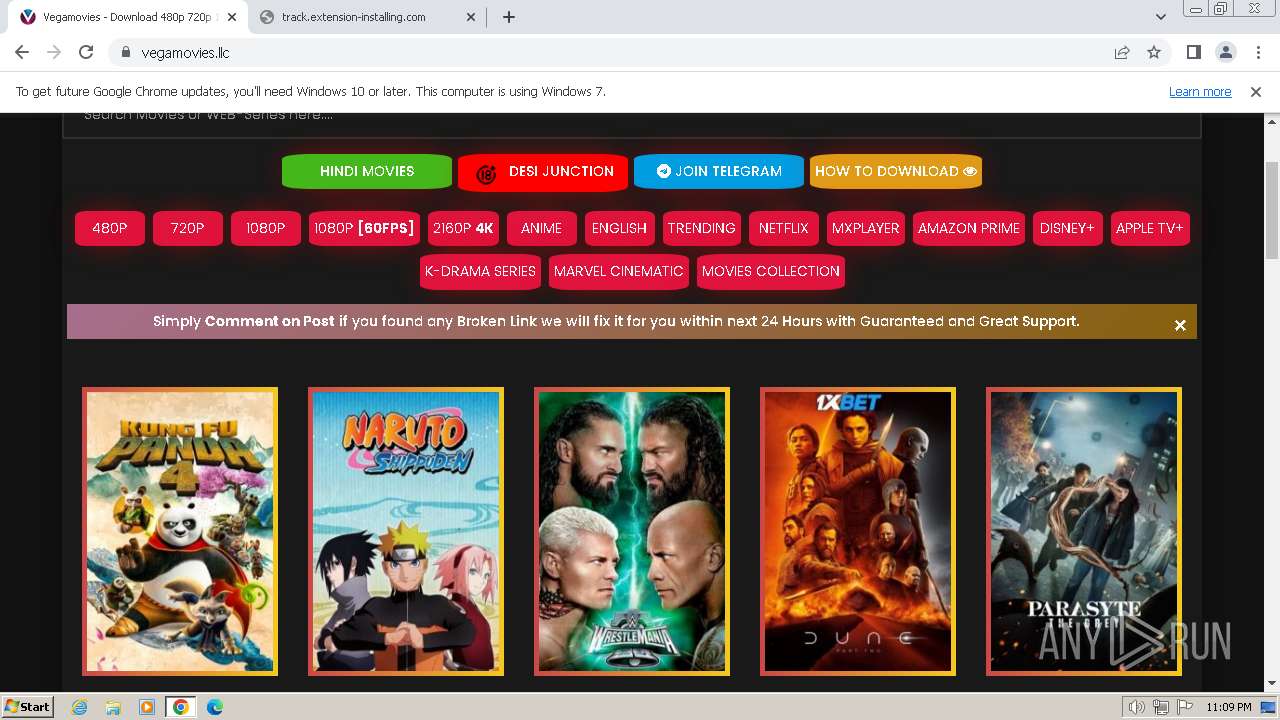Open HINDI MOVIES category
The width and height of the screenshot is (1280, 720).
click(367, 171)
